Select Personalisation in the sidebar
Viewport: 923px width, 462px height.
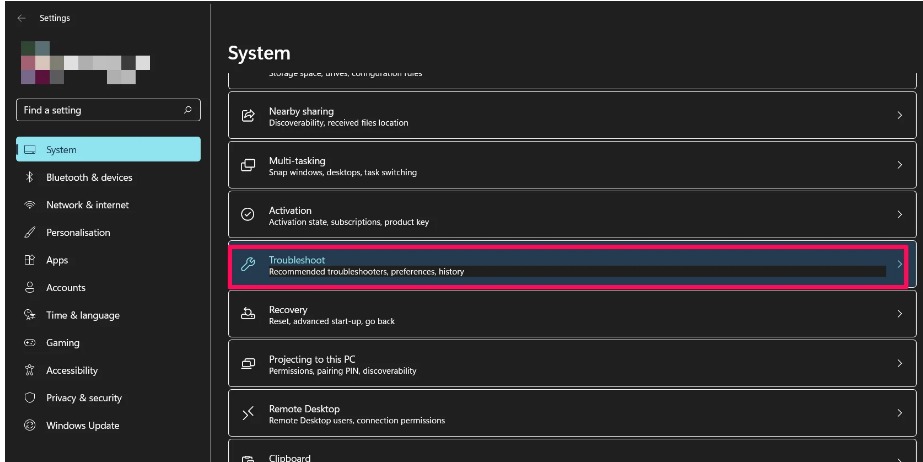click(78, 233)
